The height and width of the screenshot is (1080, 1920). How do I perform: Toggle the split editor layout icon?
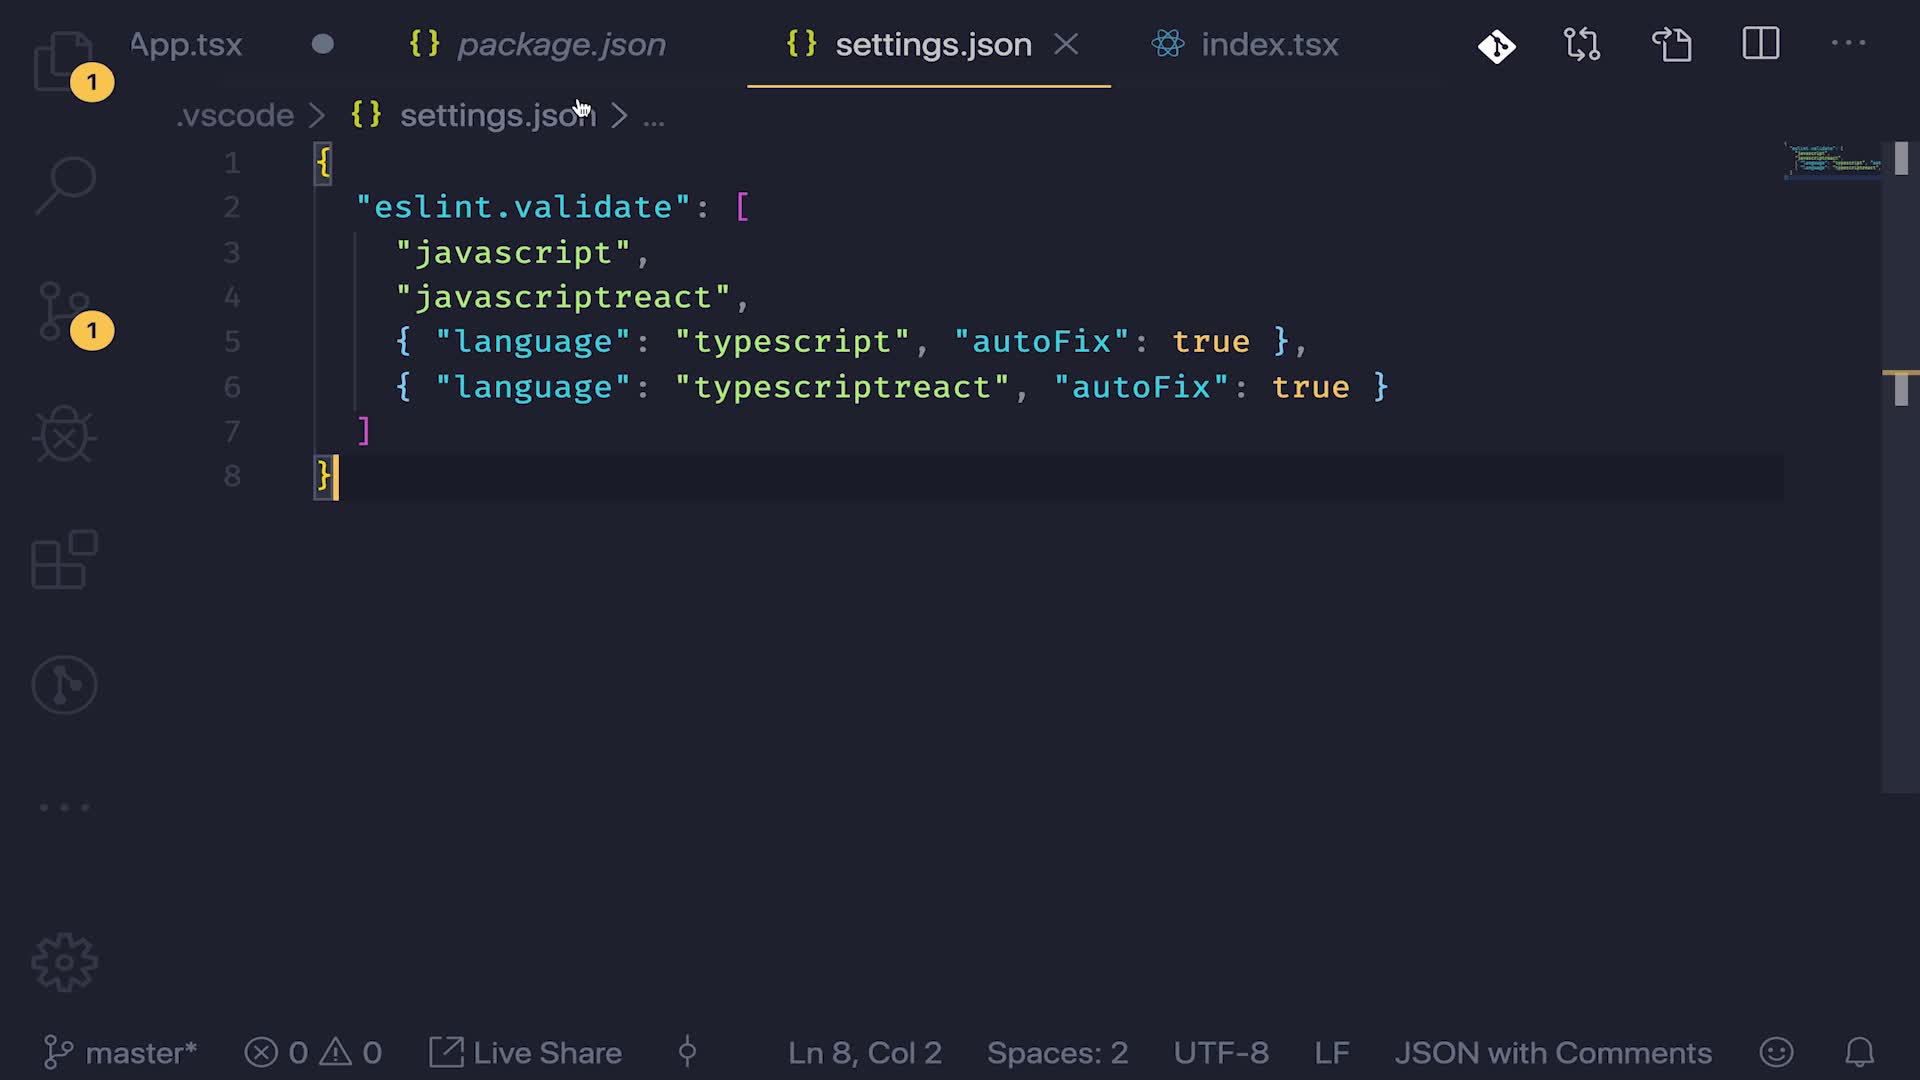(1760, 44)
